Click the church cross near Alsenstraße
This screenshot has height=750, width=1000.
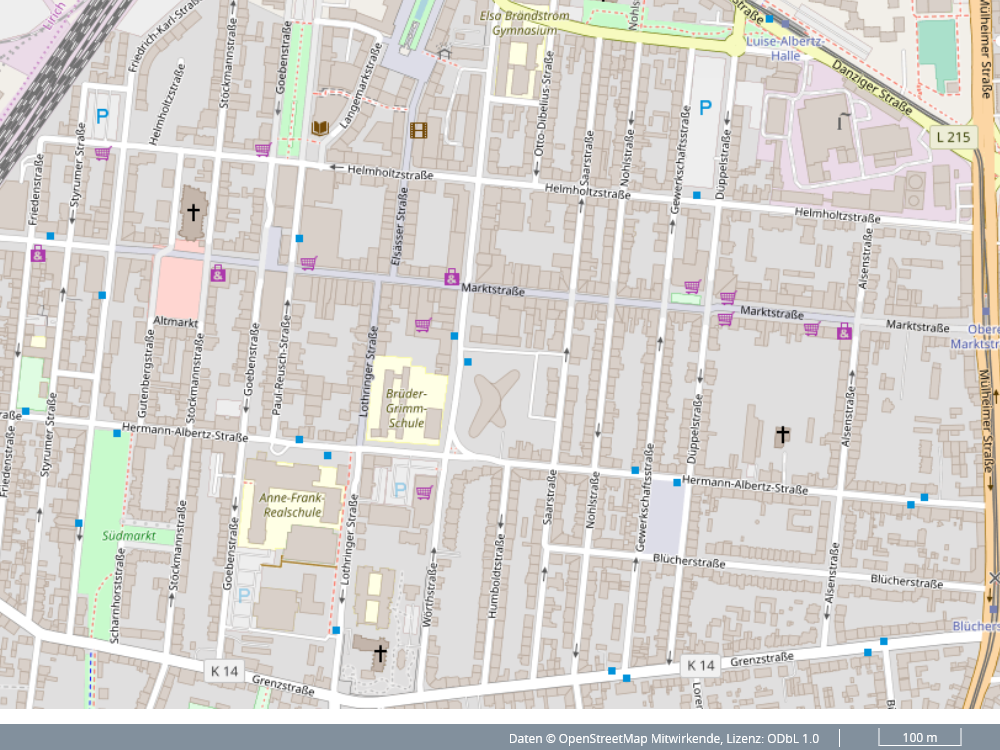782,435
